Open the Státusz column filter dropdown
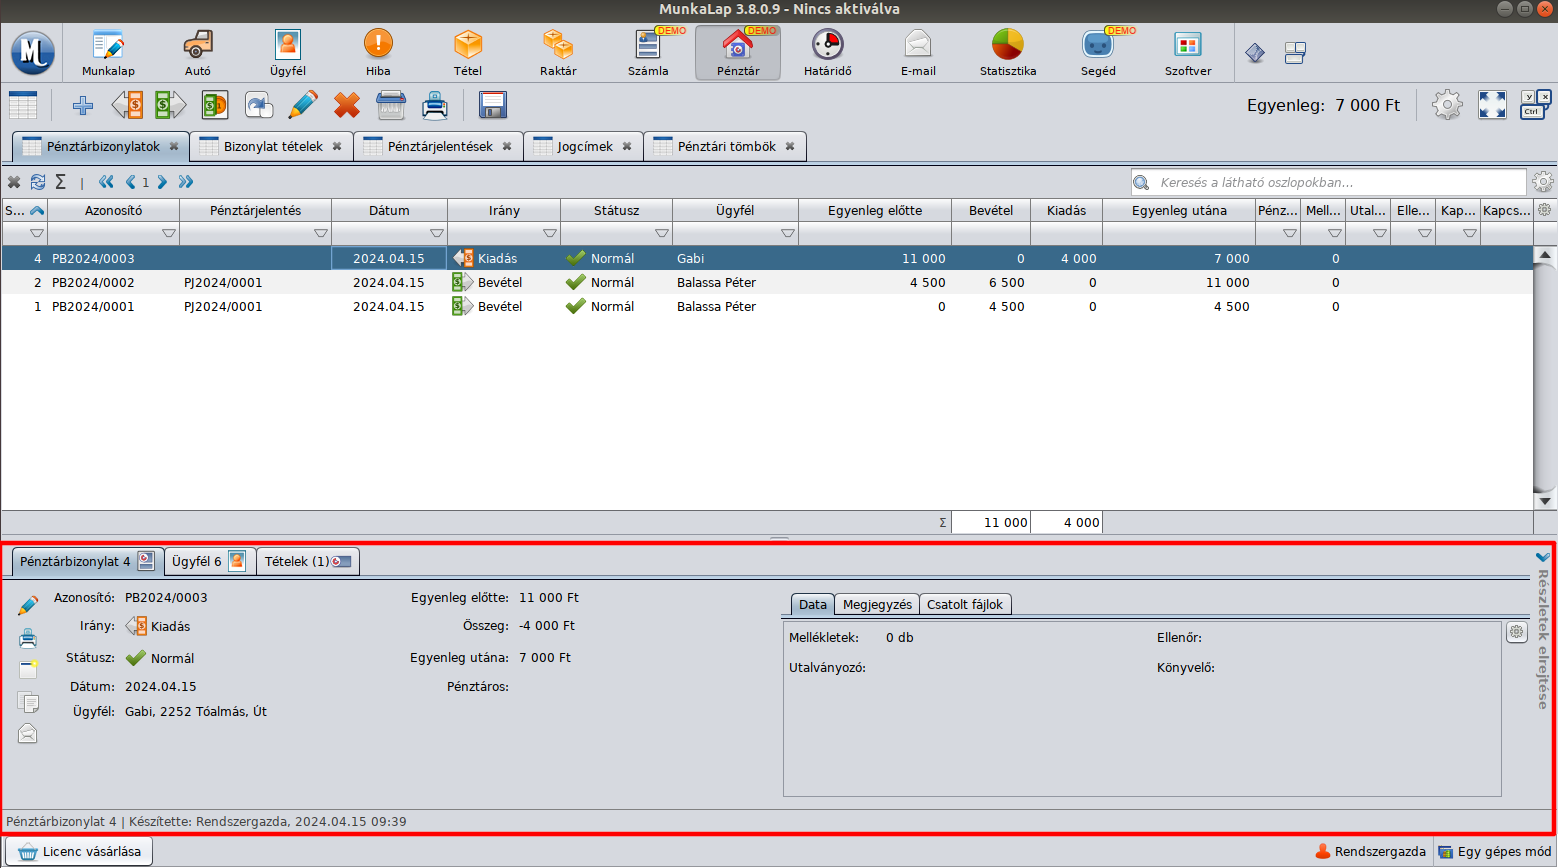Image resolution: width=1558 pixels, height=868 pixels. [x=661, y=234]
